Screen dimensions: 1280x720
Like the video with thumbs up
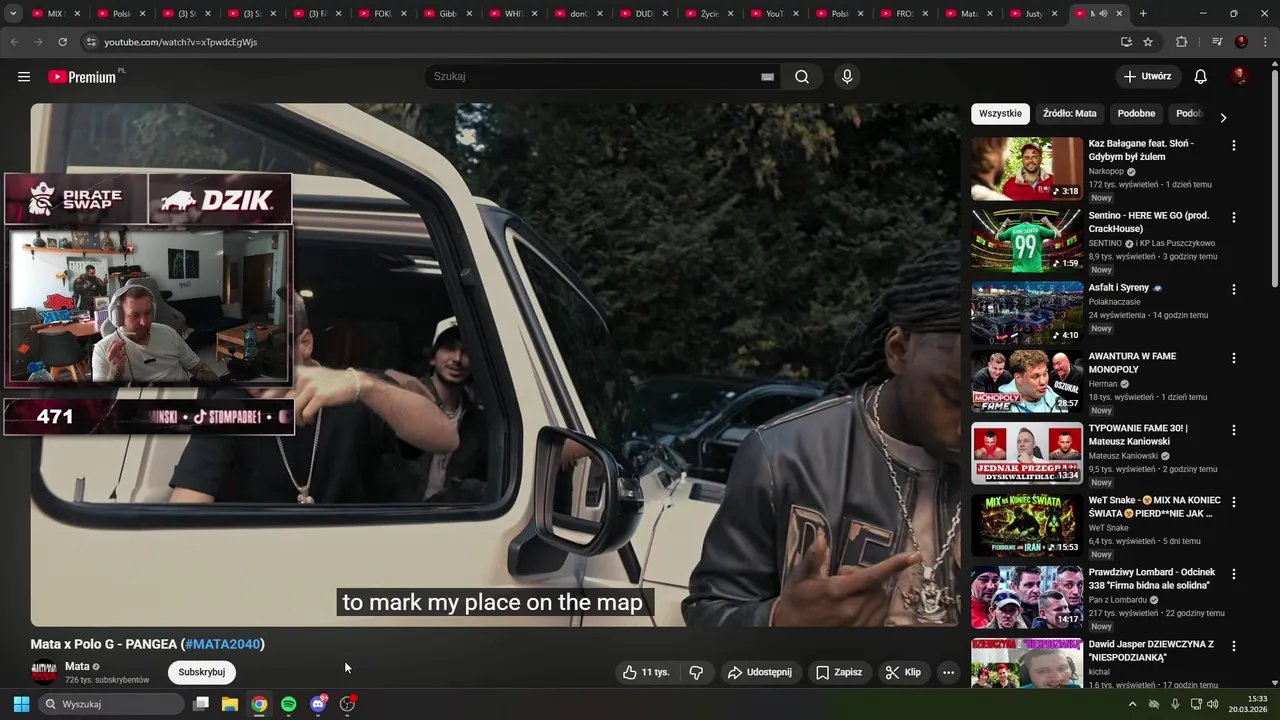(x=646, y=673)
